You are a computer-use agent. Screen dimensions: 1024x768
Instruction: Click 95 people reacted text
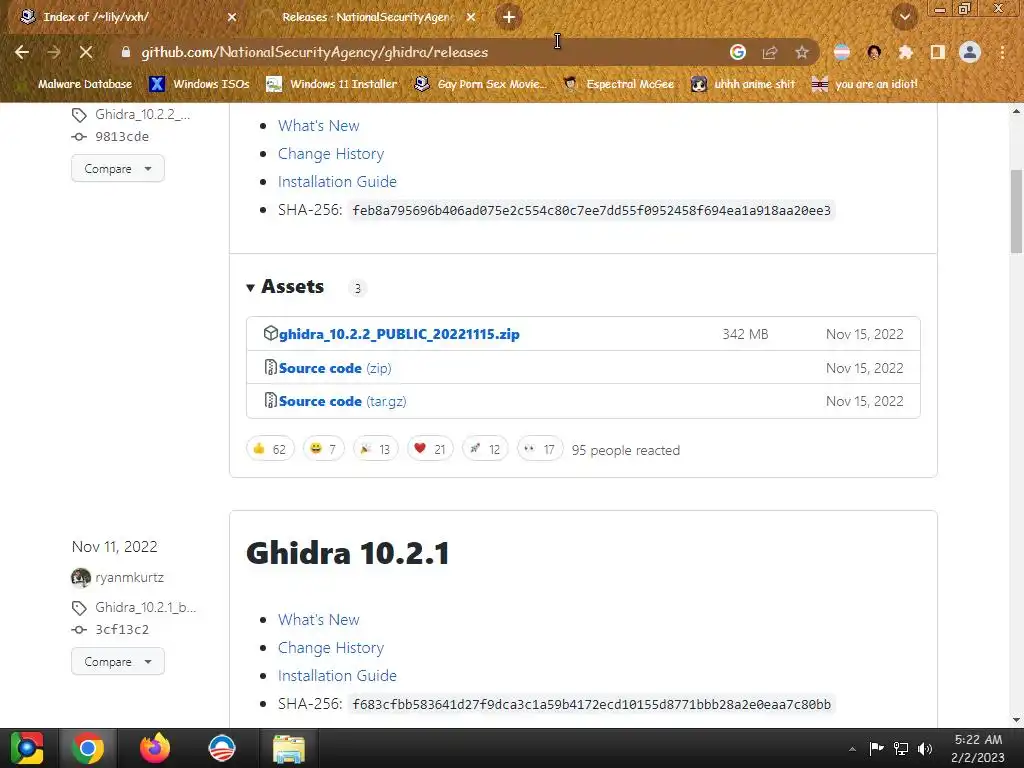pos(626,450)
